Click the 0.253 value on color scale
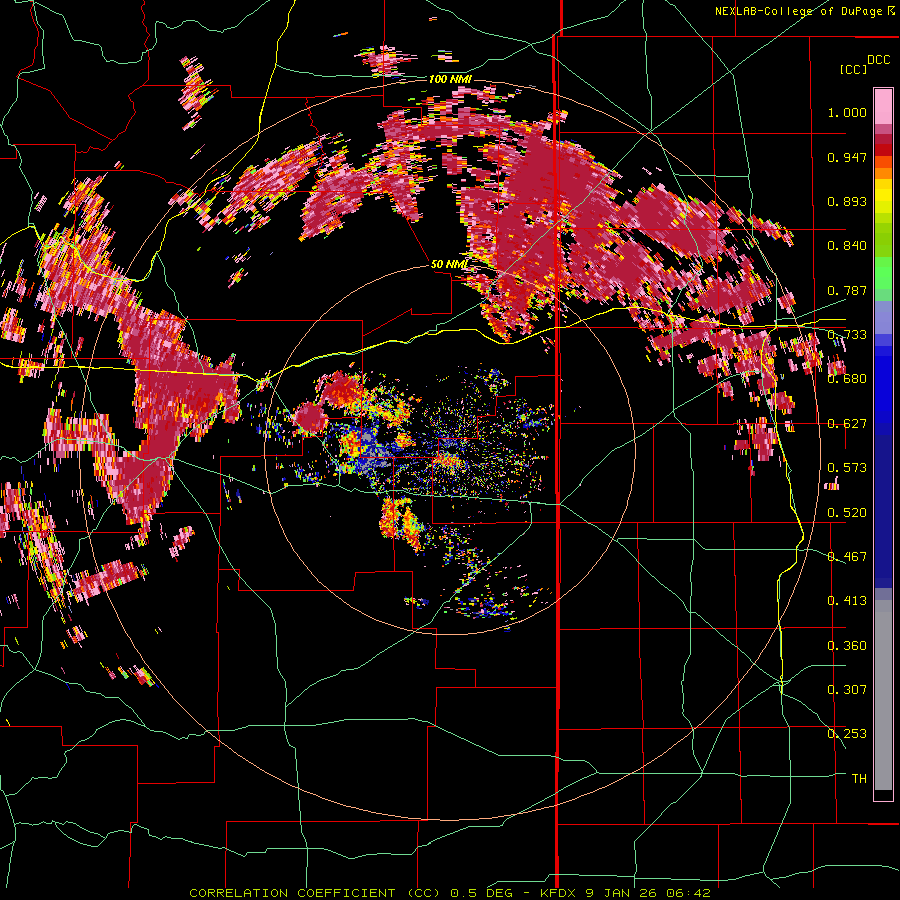 click(x=847, y=734)
